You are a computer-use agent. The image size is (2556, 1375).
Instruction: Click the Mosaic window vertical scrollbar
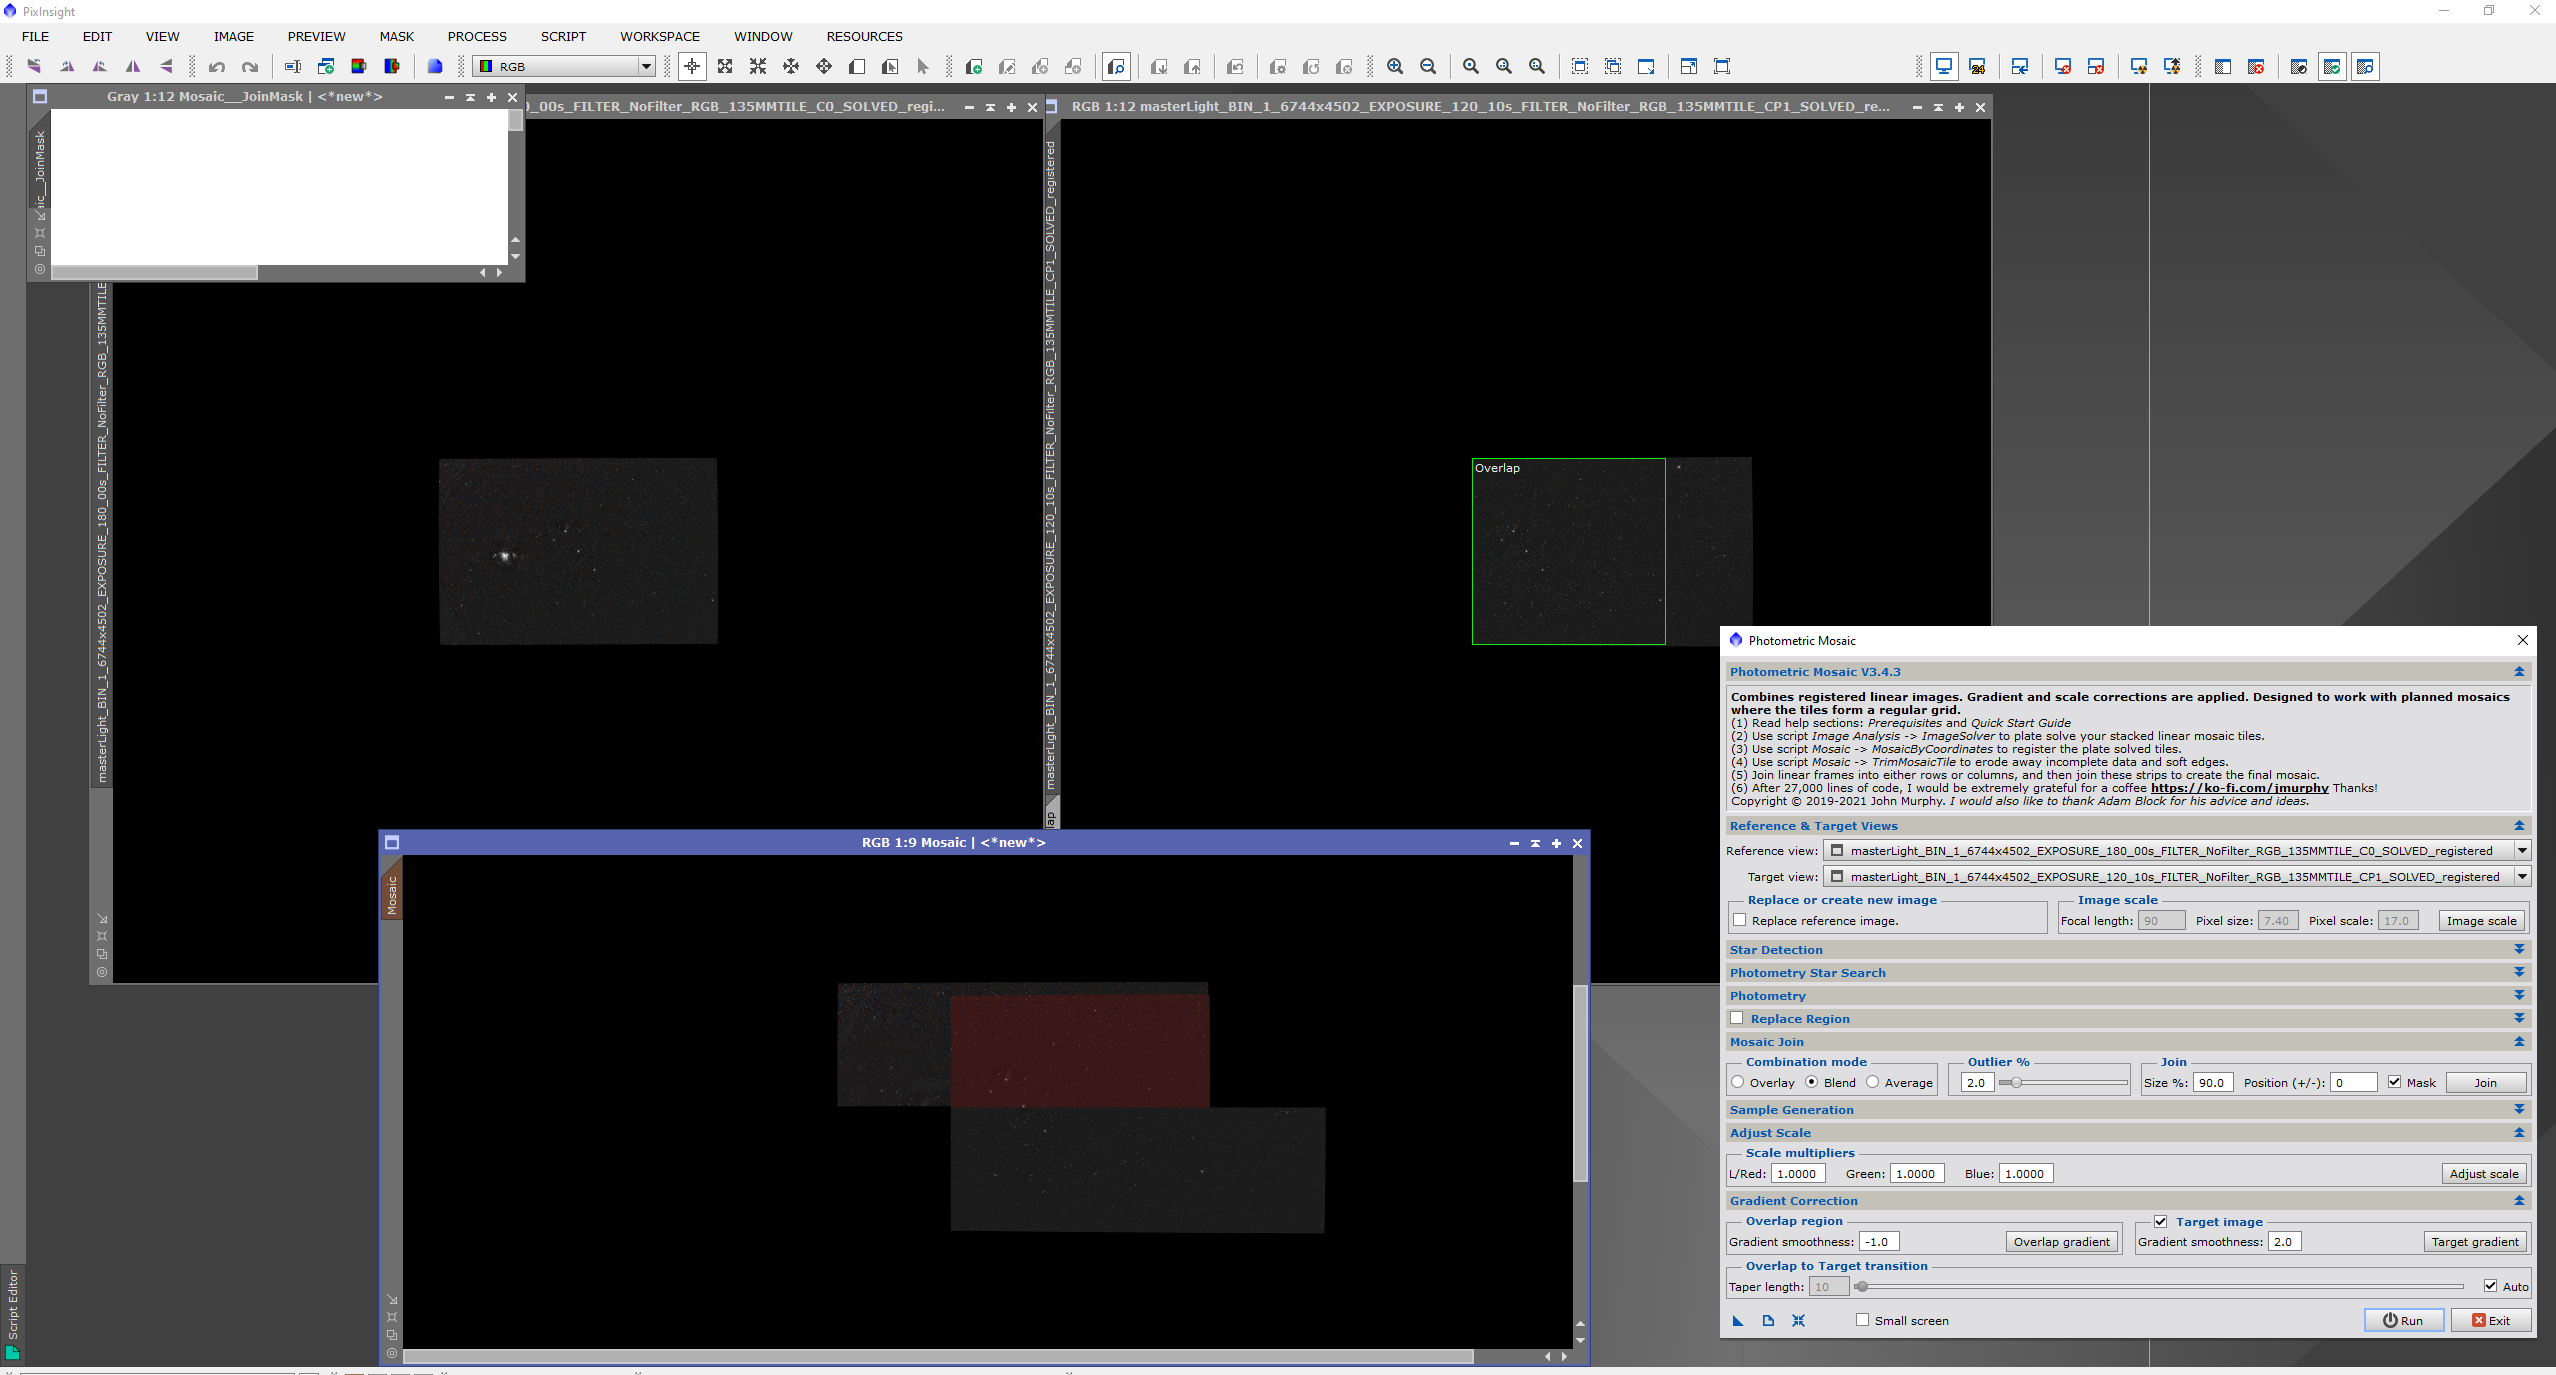point(1580,1085)
